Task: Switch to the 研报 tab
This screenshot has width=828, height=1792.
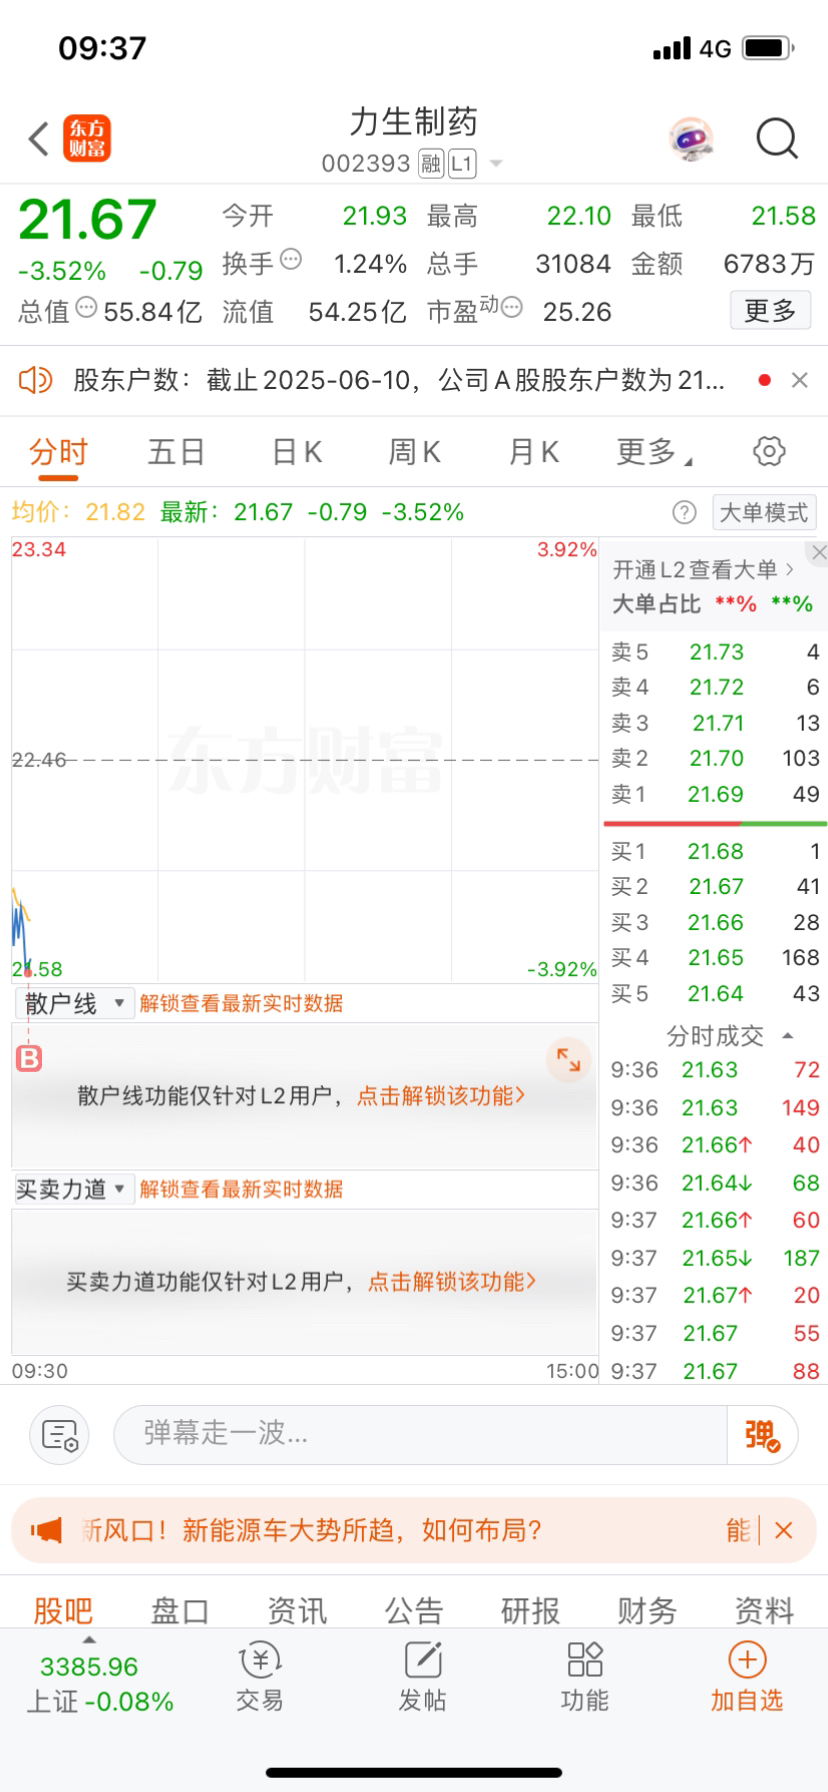Action: 530,1610
